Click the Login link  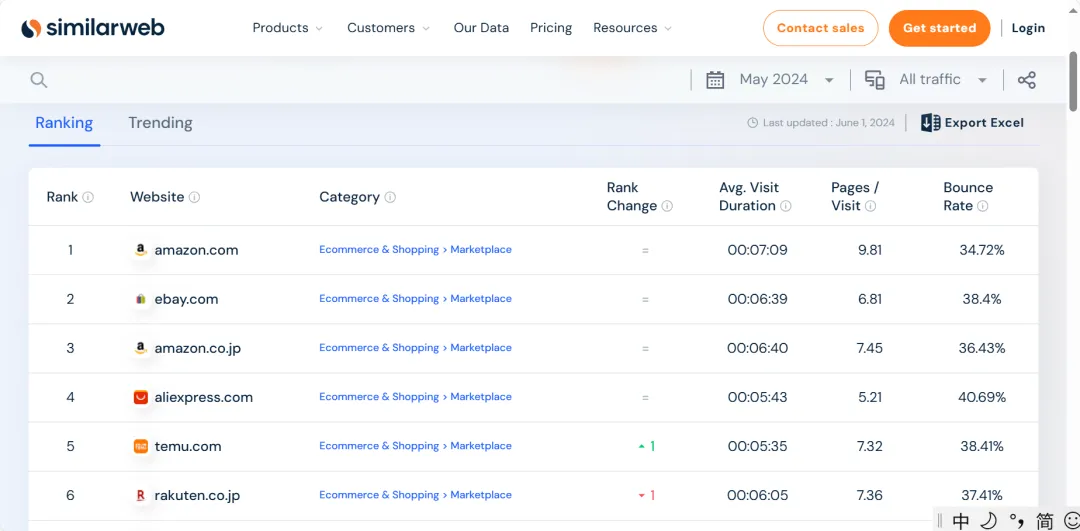tap(1028, 28)
